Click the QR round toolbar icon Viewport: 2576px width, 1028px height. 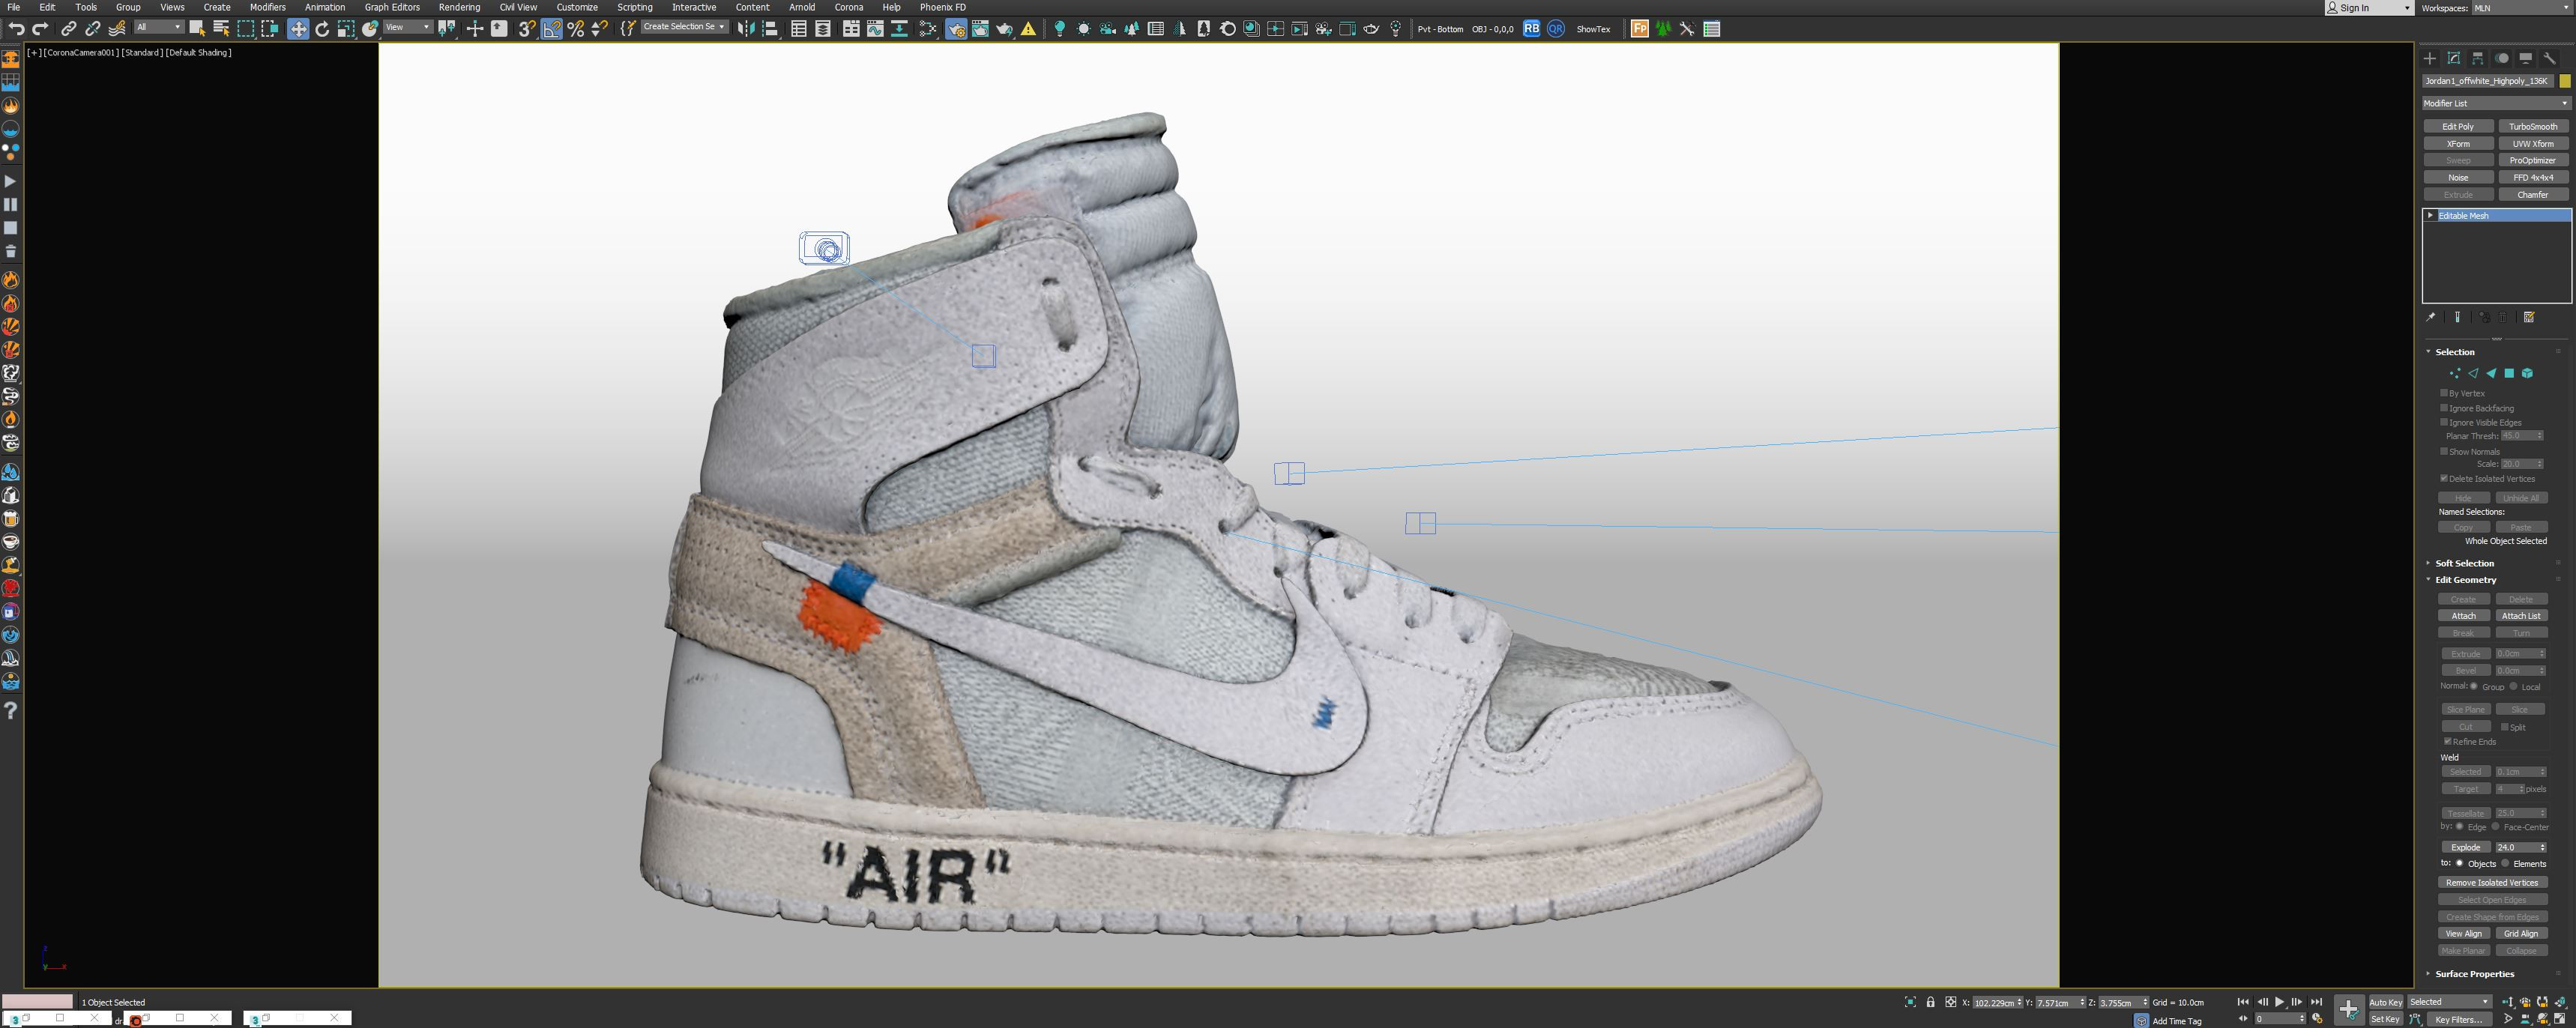coord(1555,29)
